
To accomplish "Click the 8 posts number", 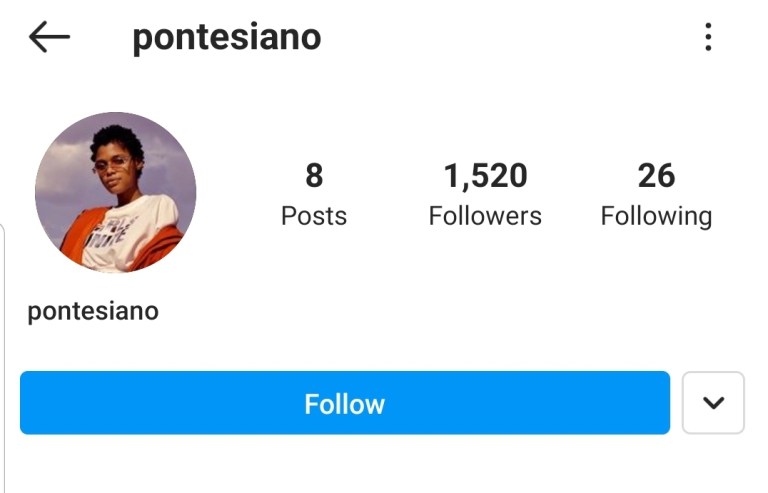I will coord(314,176).
